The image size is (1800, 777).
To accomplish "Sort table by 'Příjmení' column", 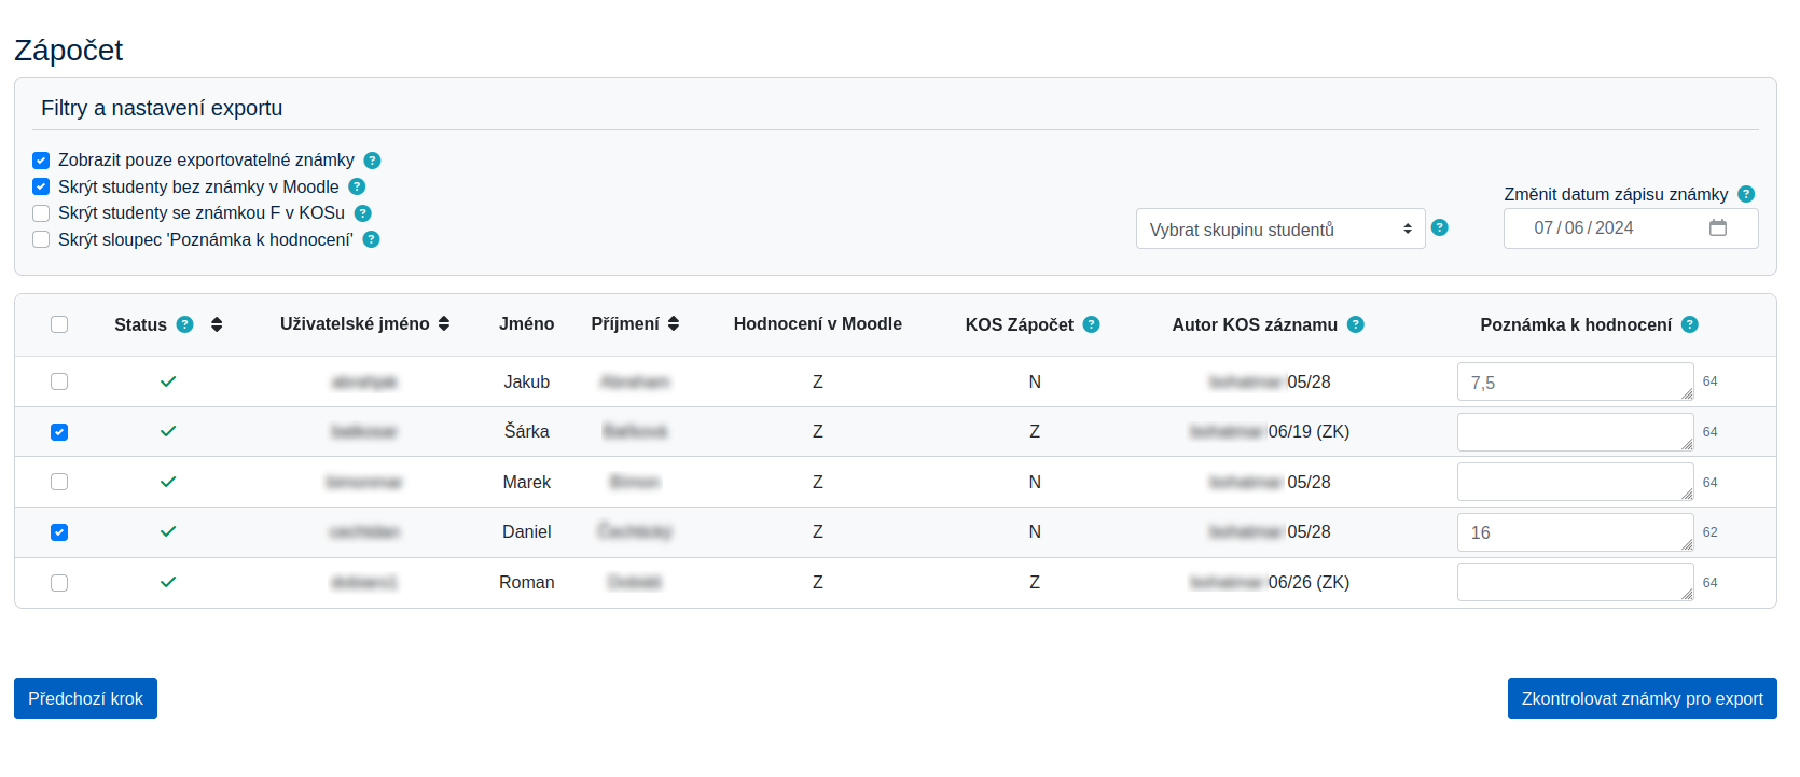I will pos(673,324).
